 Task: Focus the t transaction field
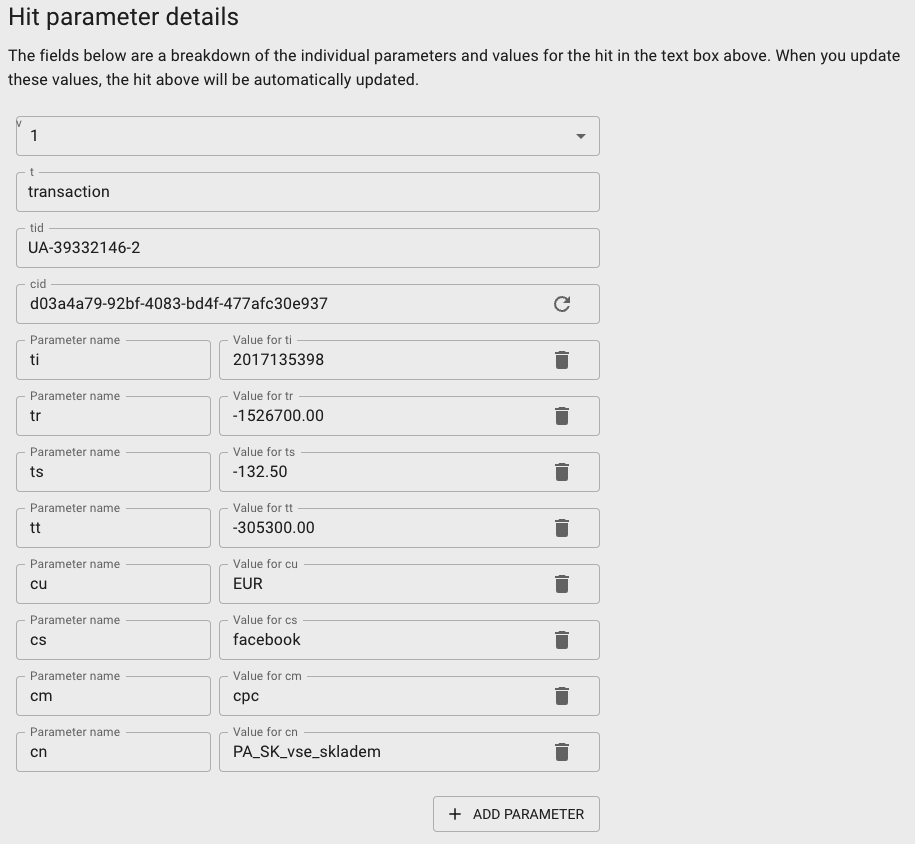point(308,192)
